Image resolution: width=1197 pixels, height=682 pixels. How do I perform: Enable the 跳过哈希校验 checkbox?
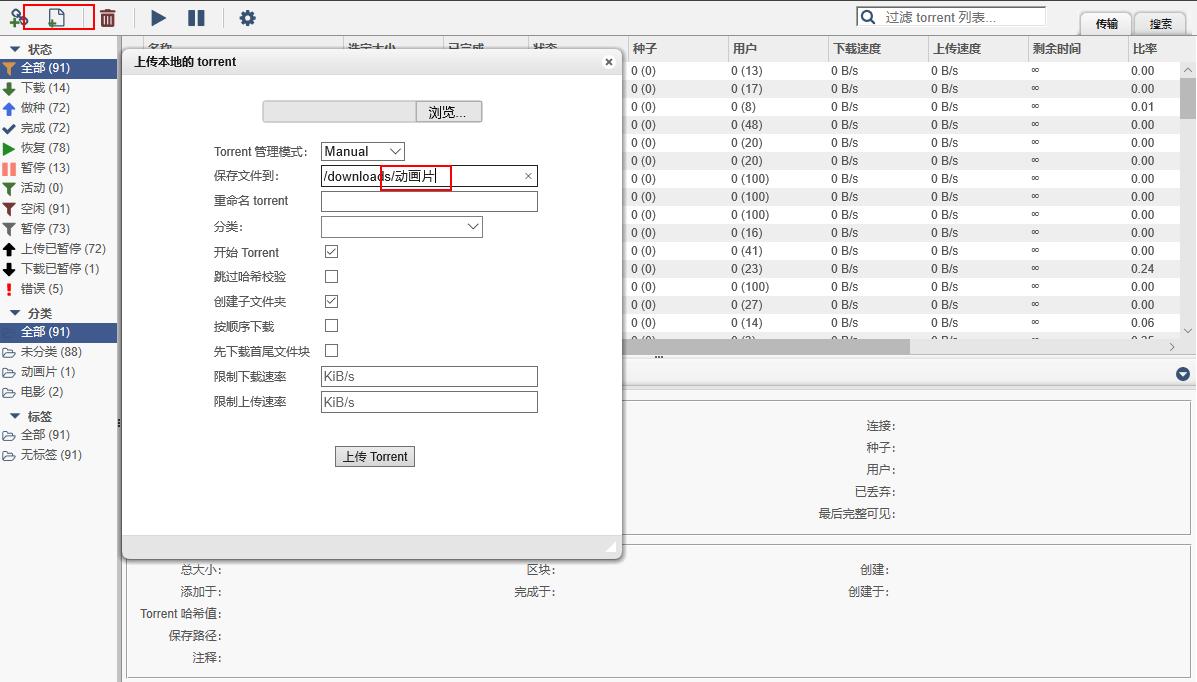click(331, 276)
